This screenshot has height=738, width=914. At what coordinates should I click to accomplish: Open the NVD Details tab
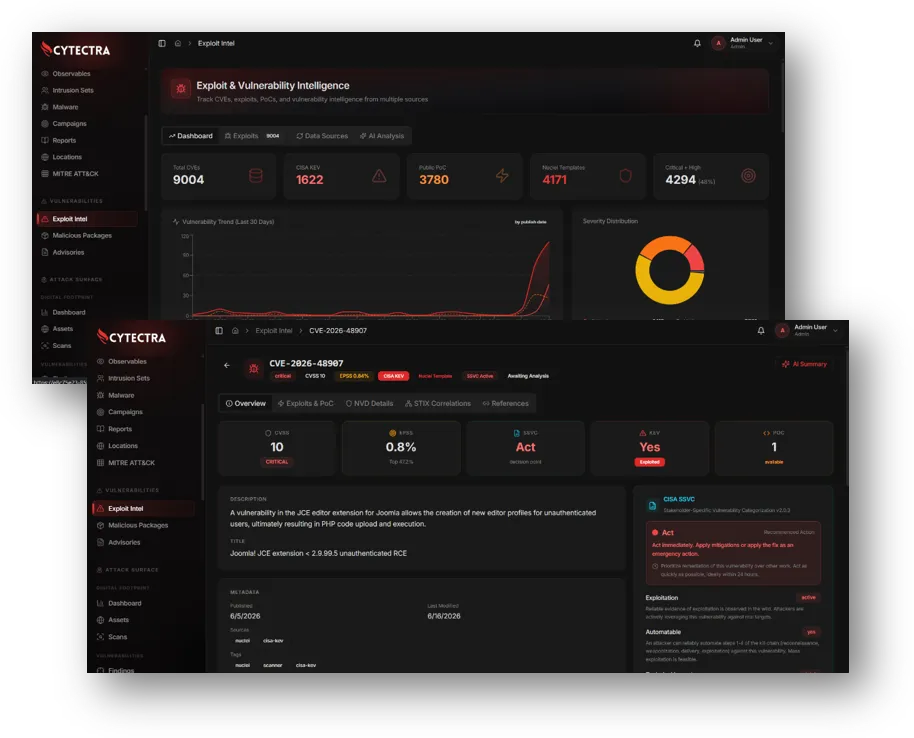coord(370,403)
